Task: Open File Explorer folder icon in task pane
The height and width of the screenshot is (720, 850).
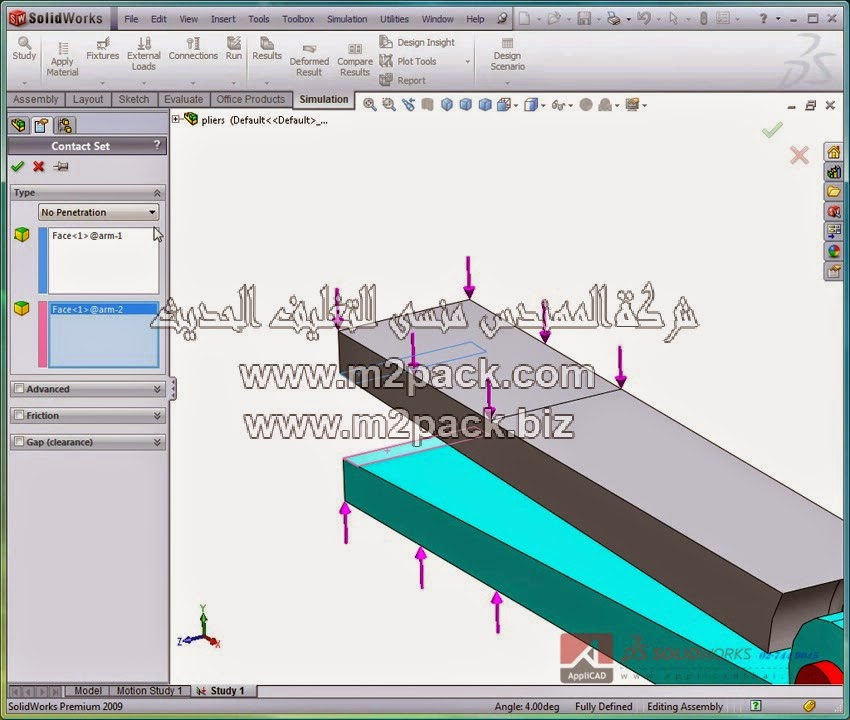Action: 833,192
